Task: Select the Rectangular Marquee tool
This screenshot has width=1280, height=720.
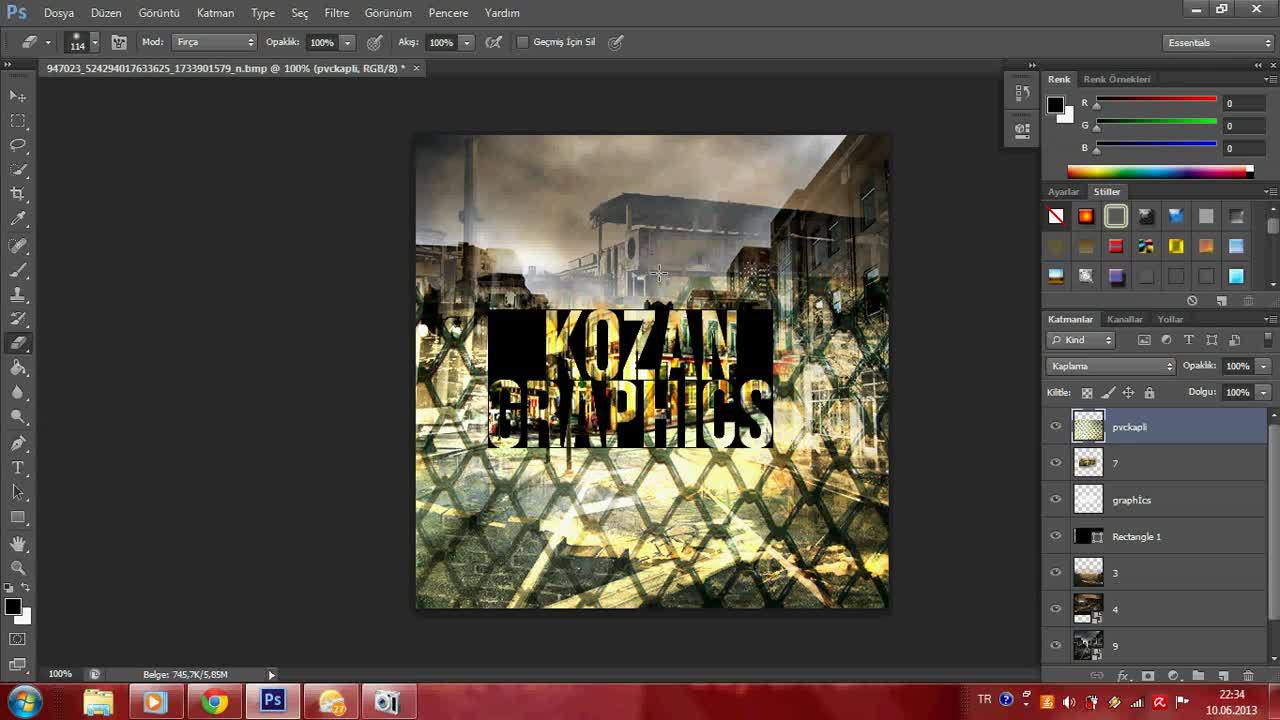Action: (x=18, y=120)
